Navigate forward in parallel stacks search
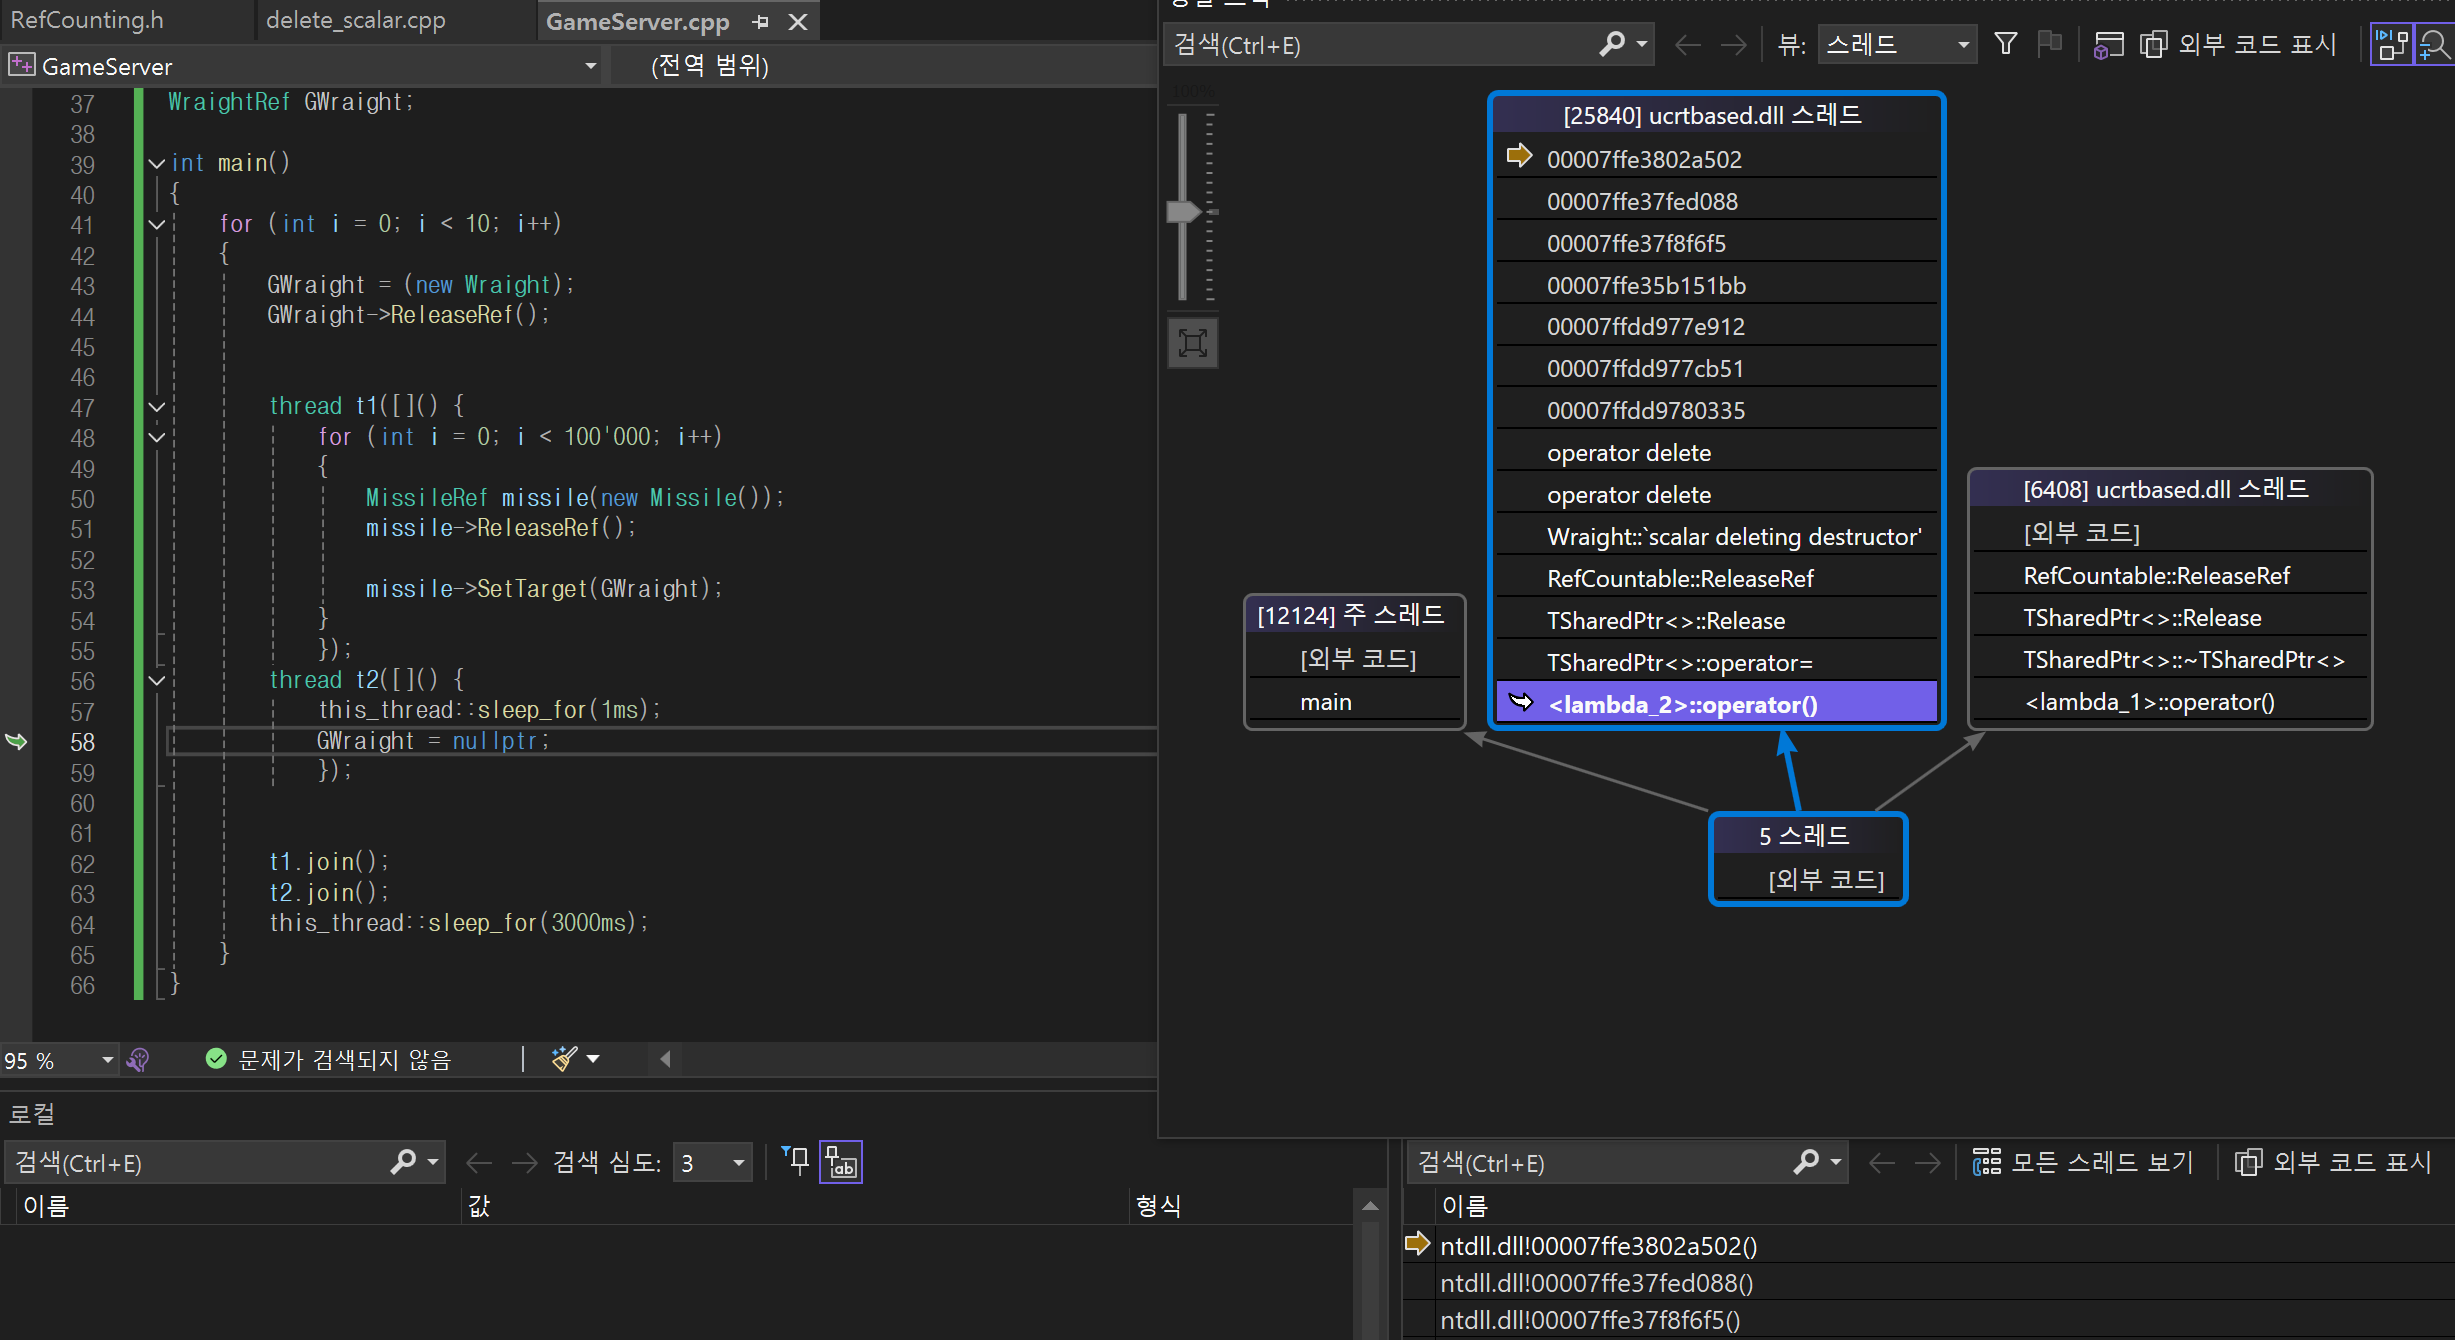Image resolution: width=2455 pixels, height=1340 pixels. tap(1733, 45)
